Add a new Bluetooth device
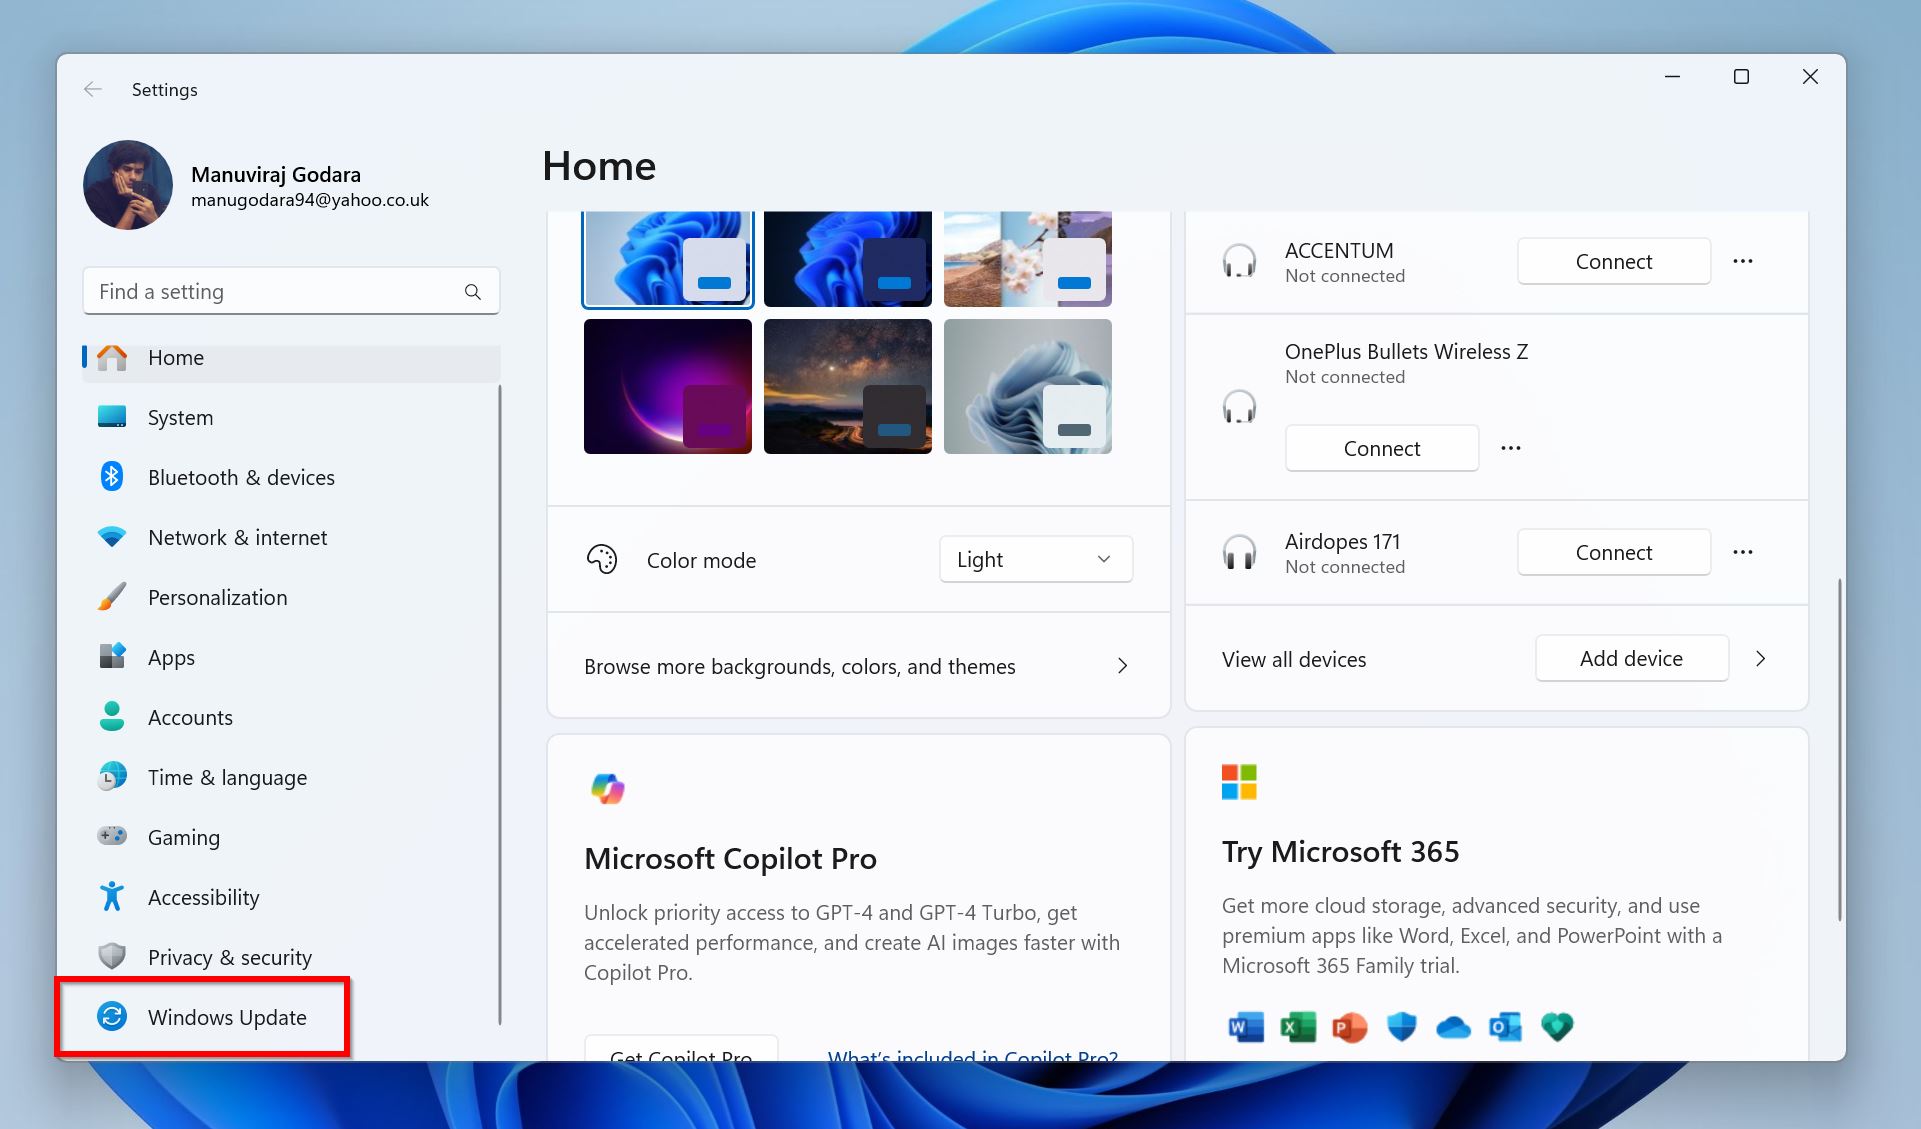Viewport: 1921px width, 1129px height. coord(1631,657)
